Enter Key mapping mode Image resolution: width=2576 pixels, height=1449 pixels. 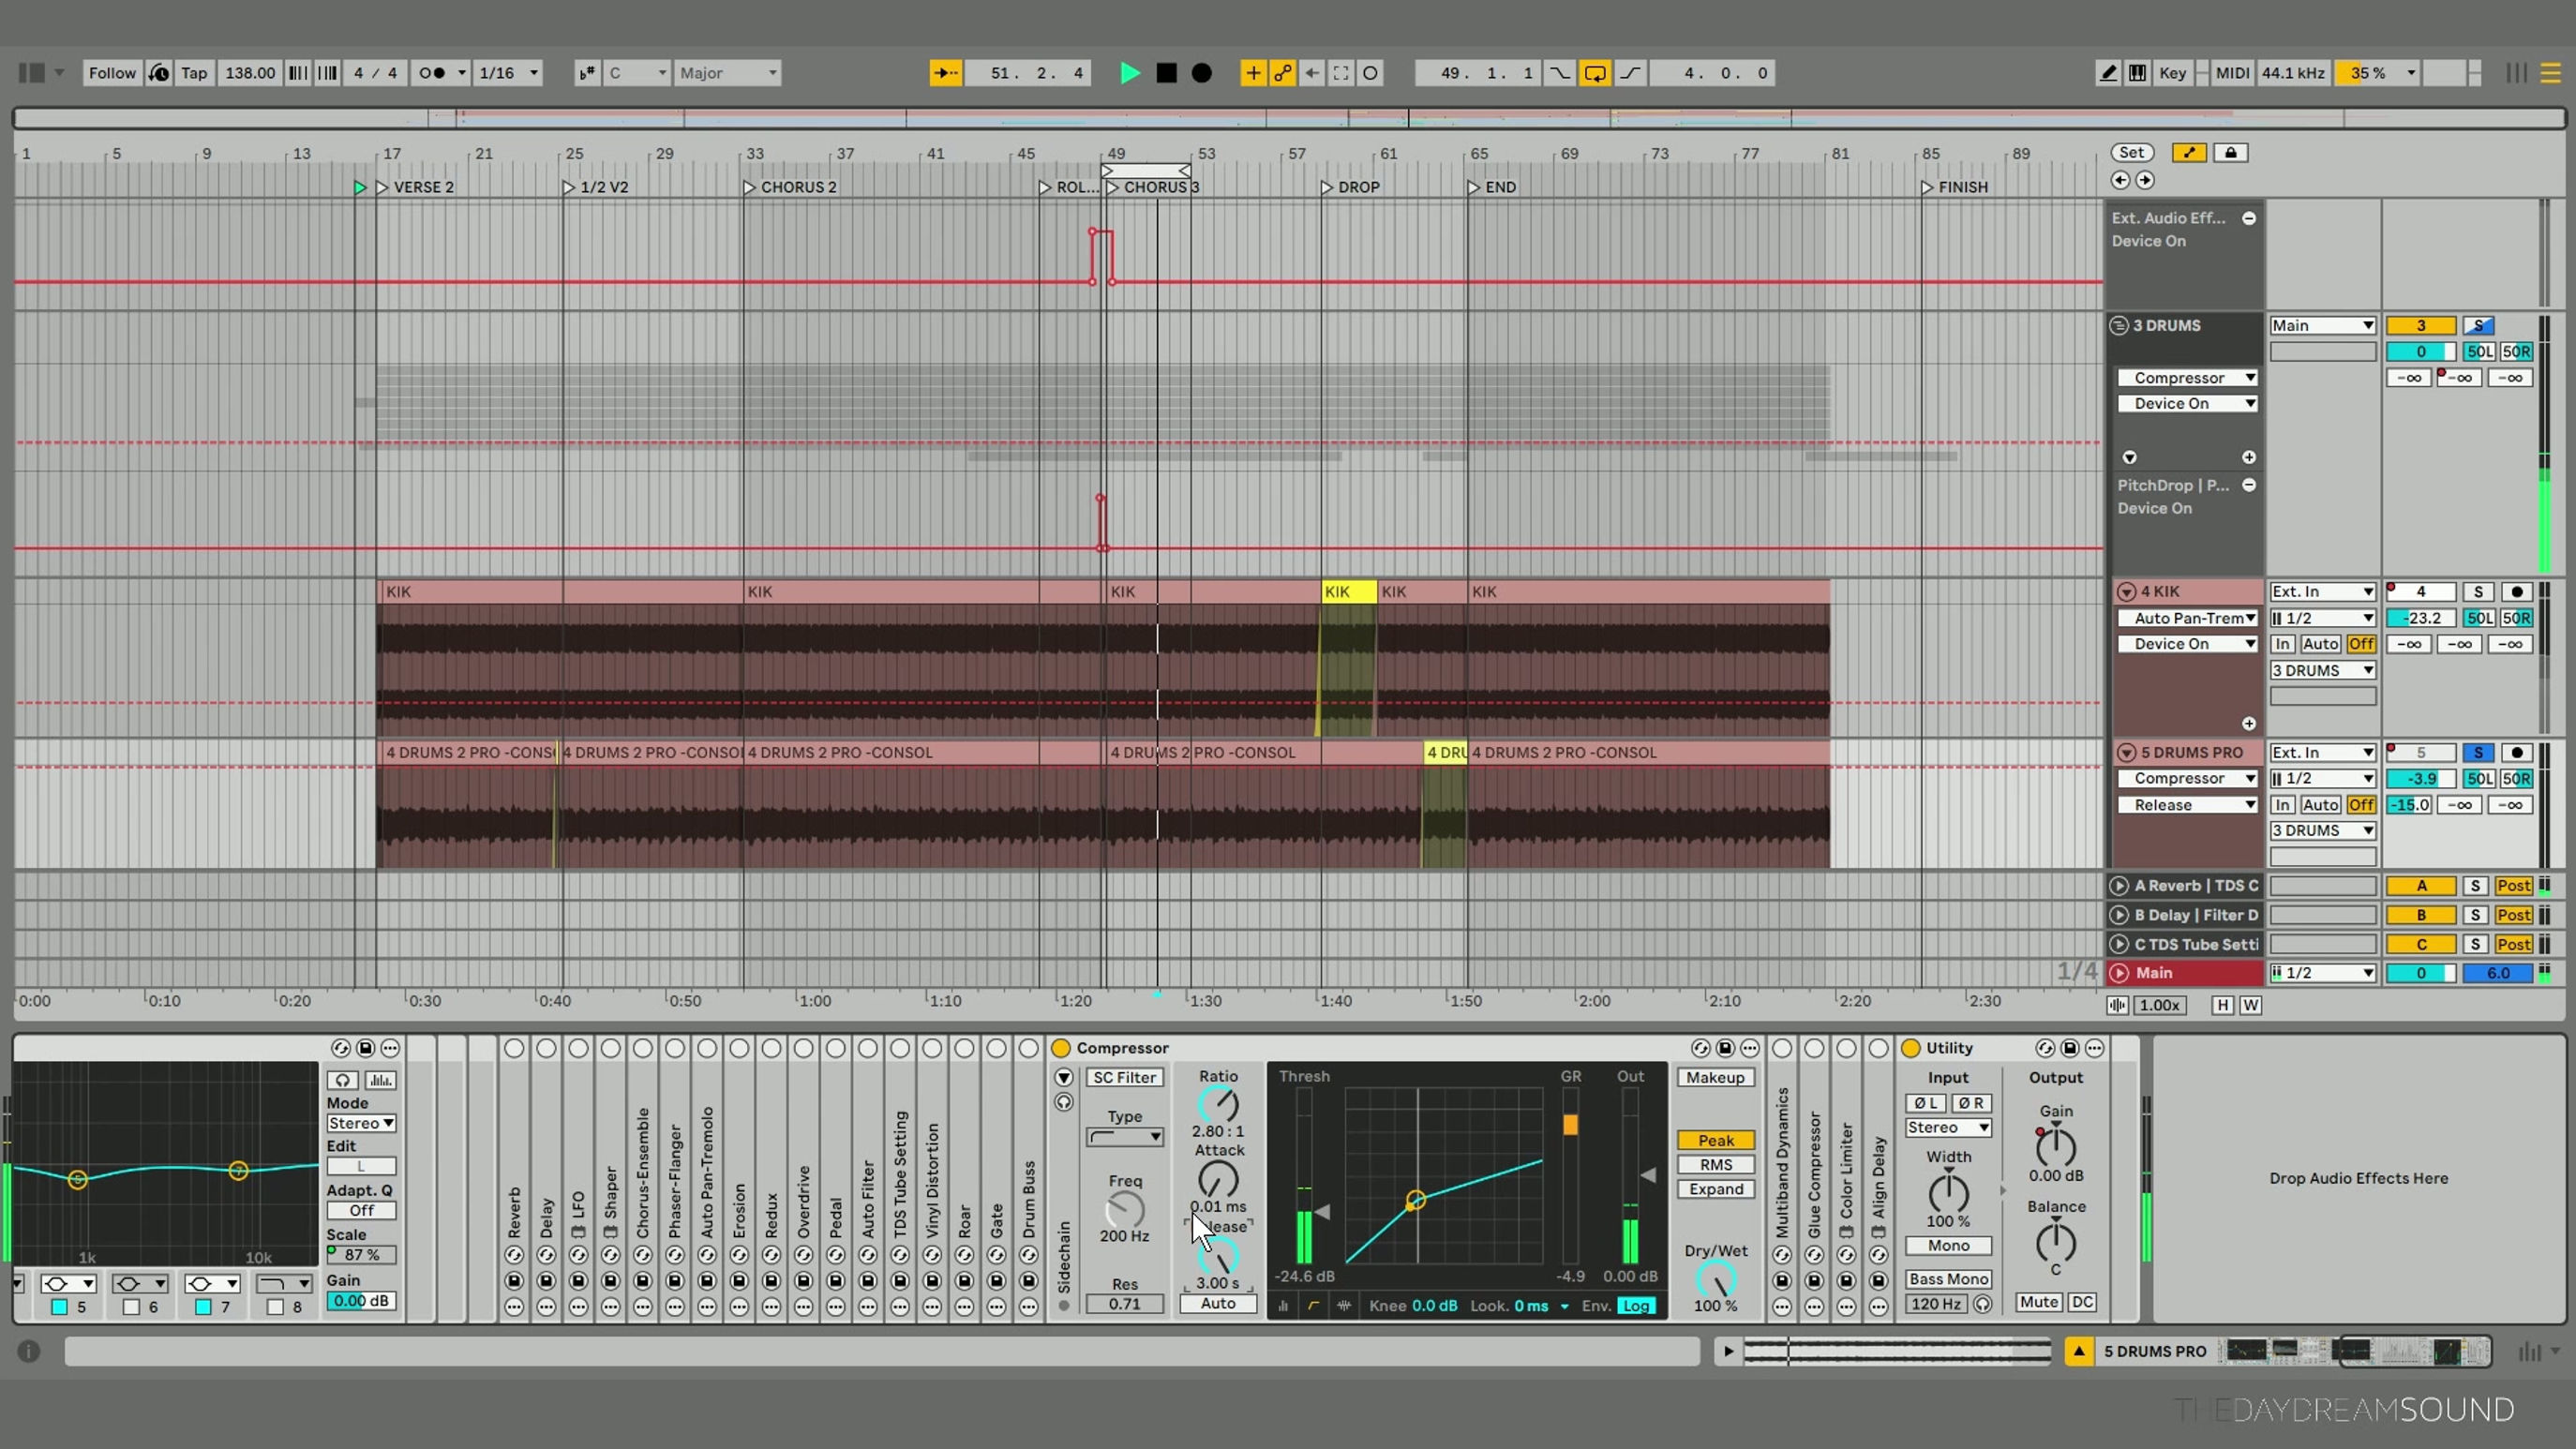click(2172, 72)
